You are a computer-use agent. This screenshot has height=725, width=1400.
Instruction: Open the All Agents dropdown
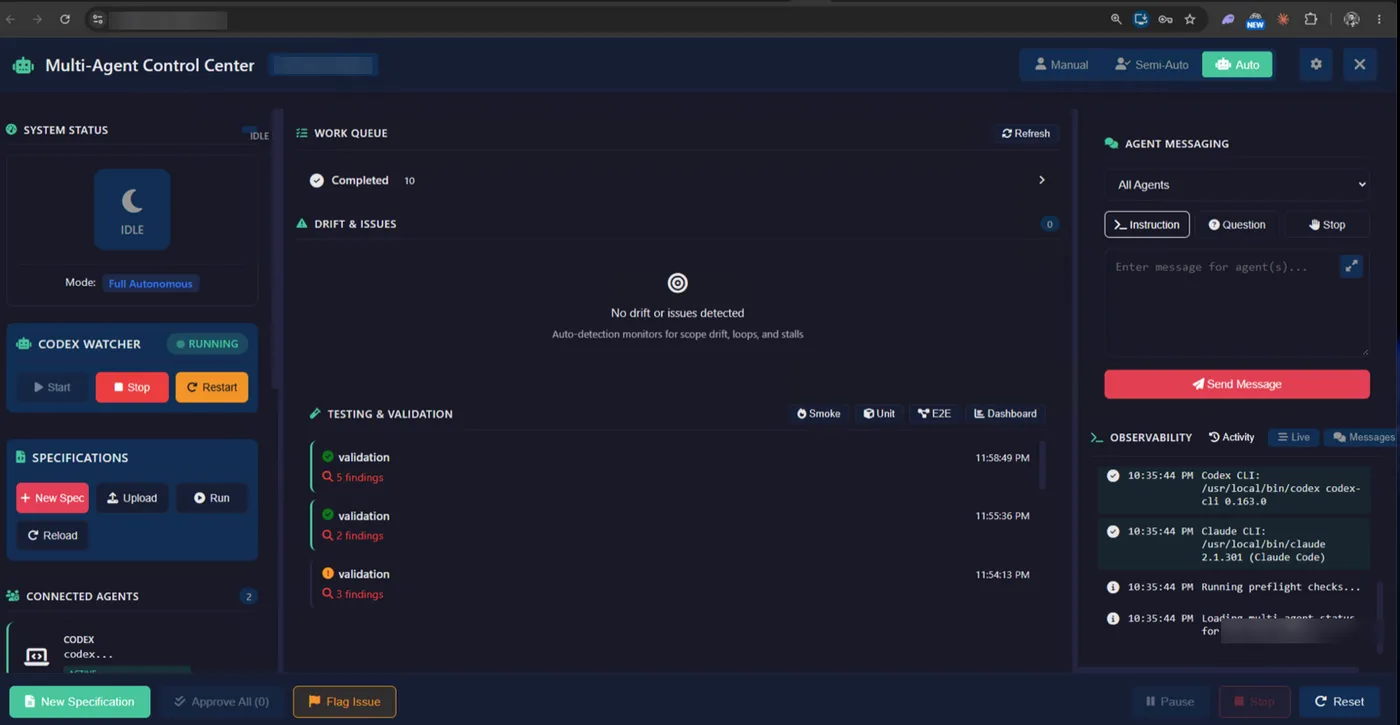click(1237, 185)
